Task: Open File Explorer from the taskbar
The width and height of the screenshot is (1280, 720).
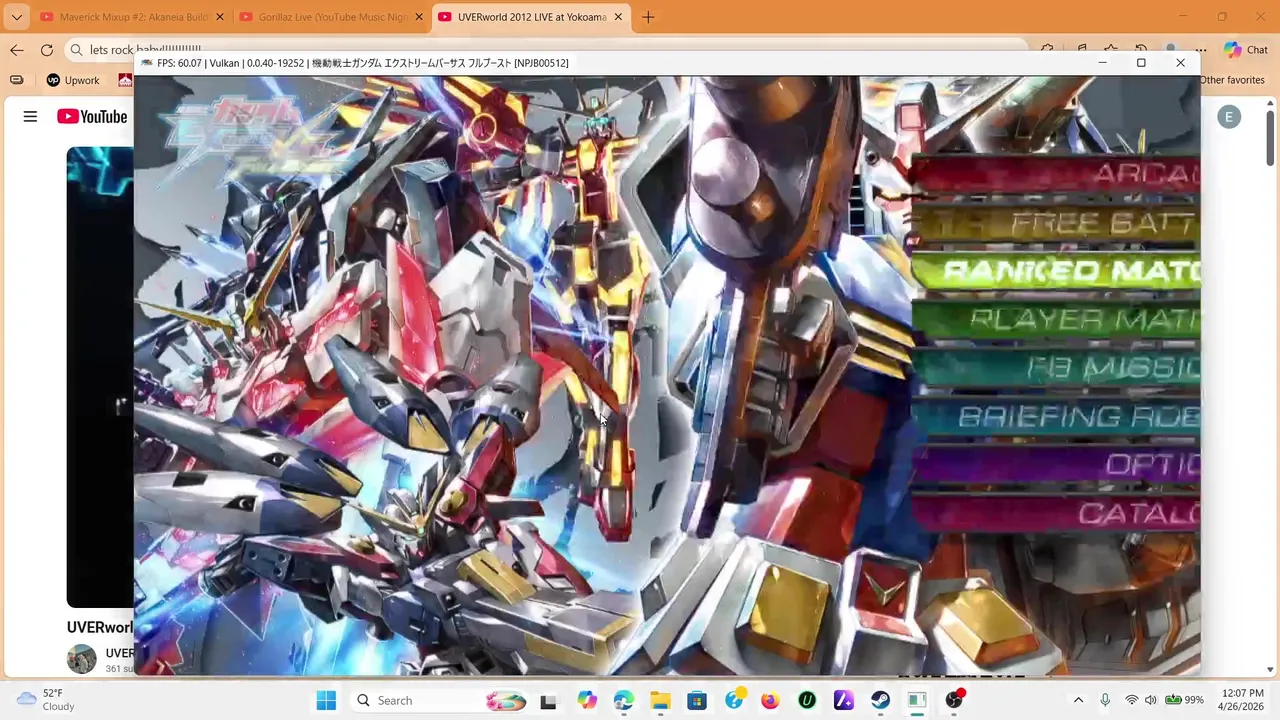Action: point(660,700)
